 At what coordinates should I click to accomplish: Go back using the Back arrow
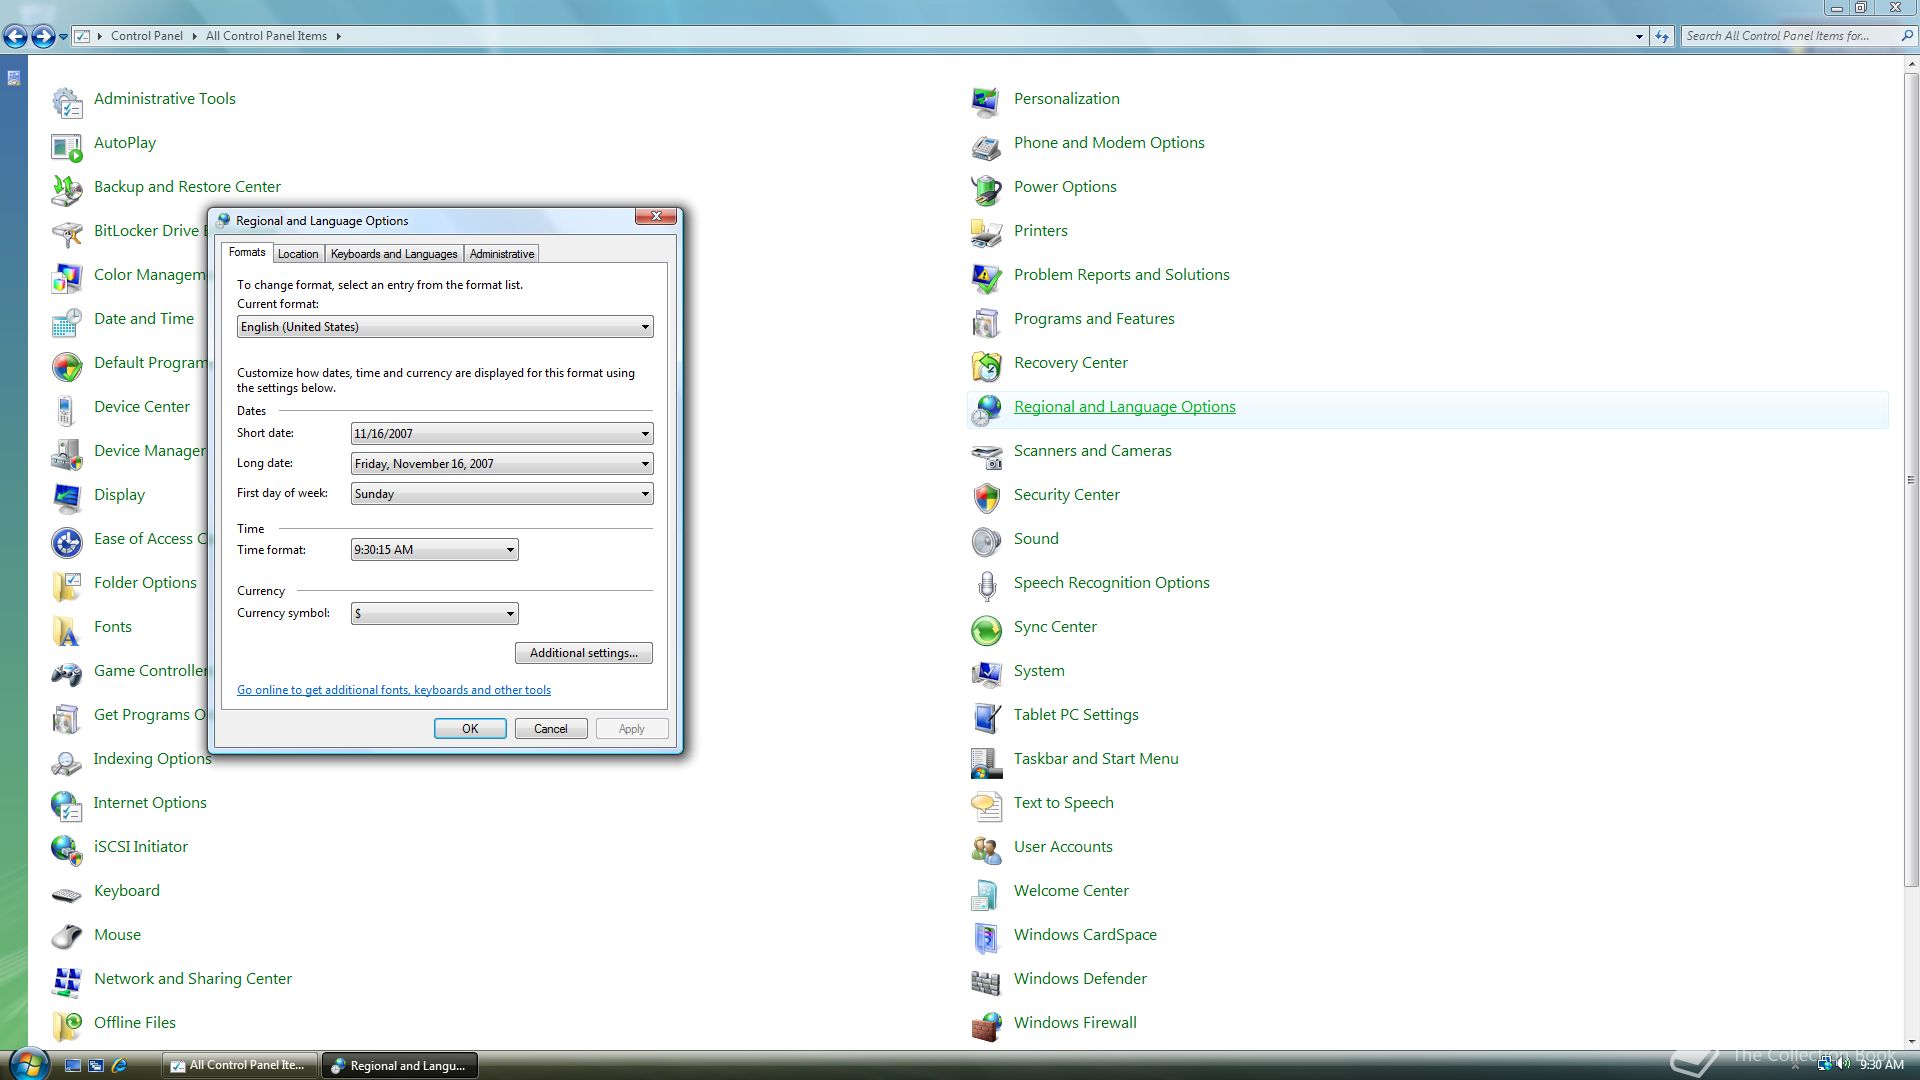pyautogui.click(x=15, y=37)
